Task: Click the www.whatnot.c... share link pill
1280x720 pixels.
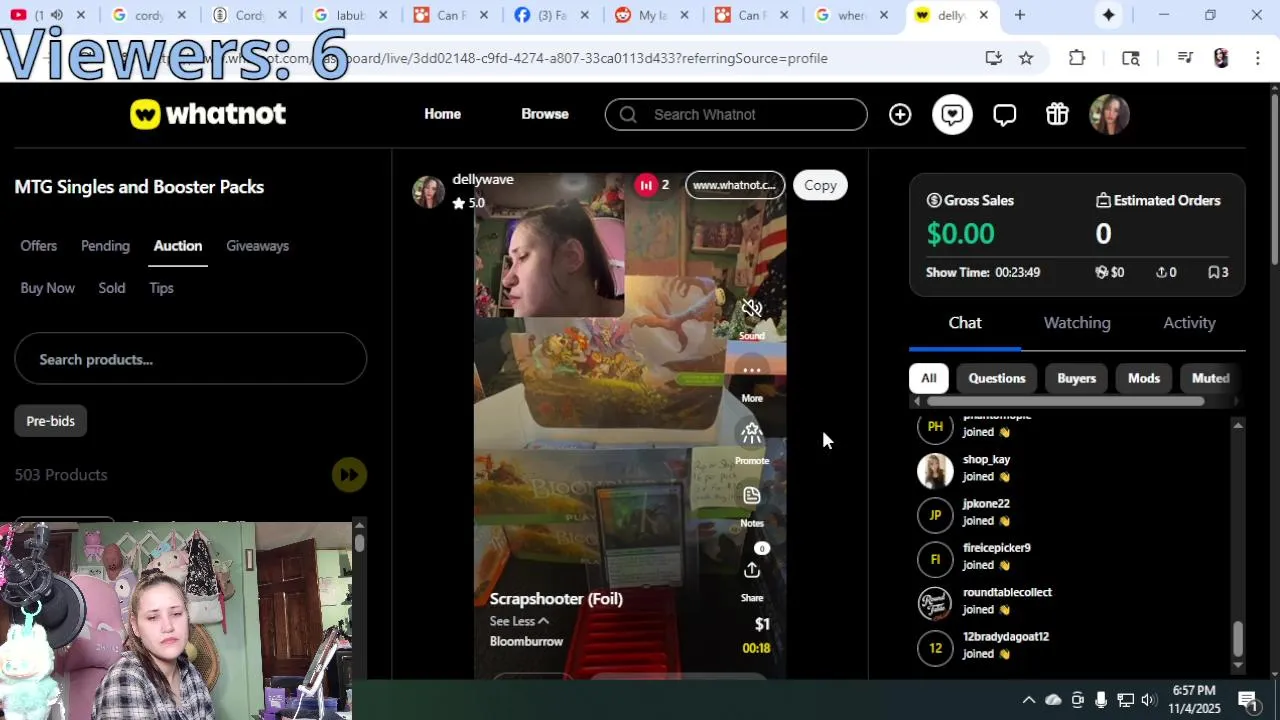Action: click(x=735, y=185)
